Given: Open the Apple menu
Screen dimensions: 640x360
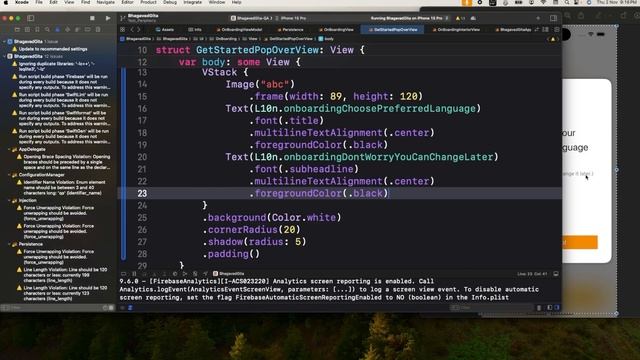Looking at the screenshot, I should (6, 2).
